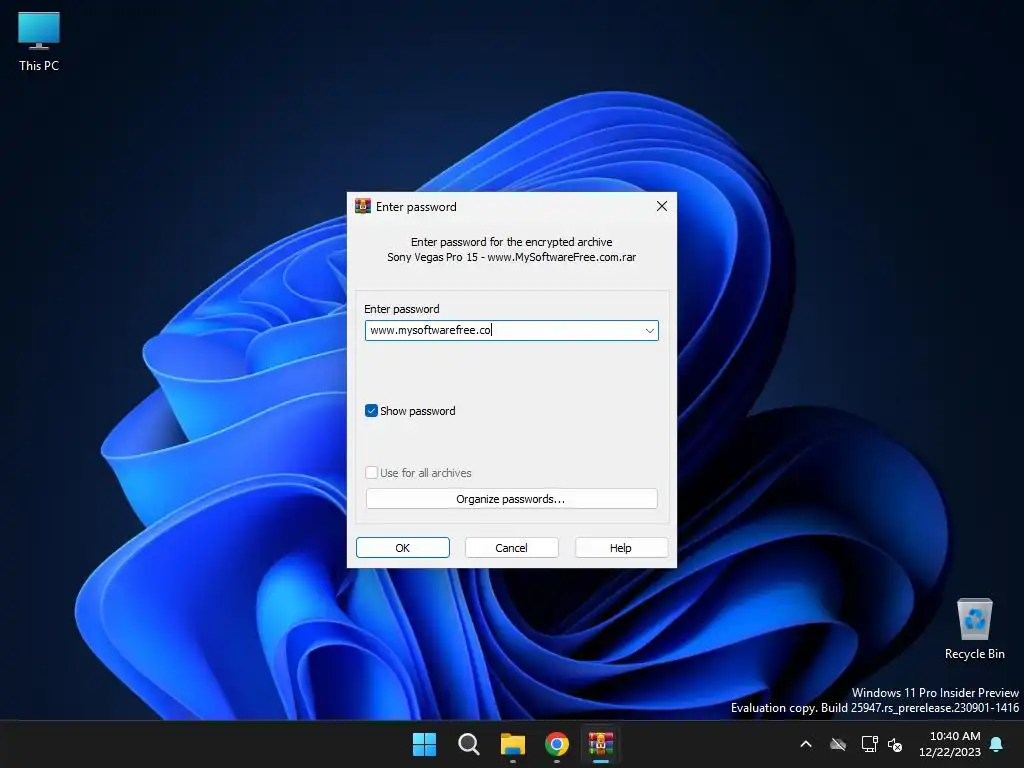Viewport: 1024px width, 768px height.
Task: Open the notification bell
Action: coord(997,744)
